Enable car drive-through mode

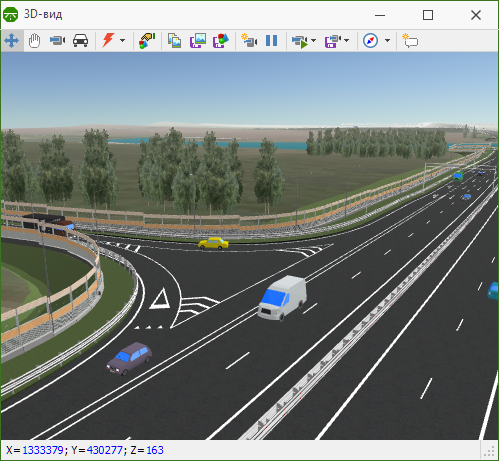80,41
